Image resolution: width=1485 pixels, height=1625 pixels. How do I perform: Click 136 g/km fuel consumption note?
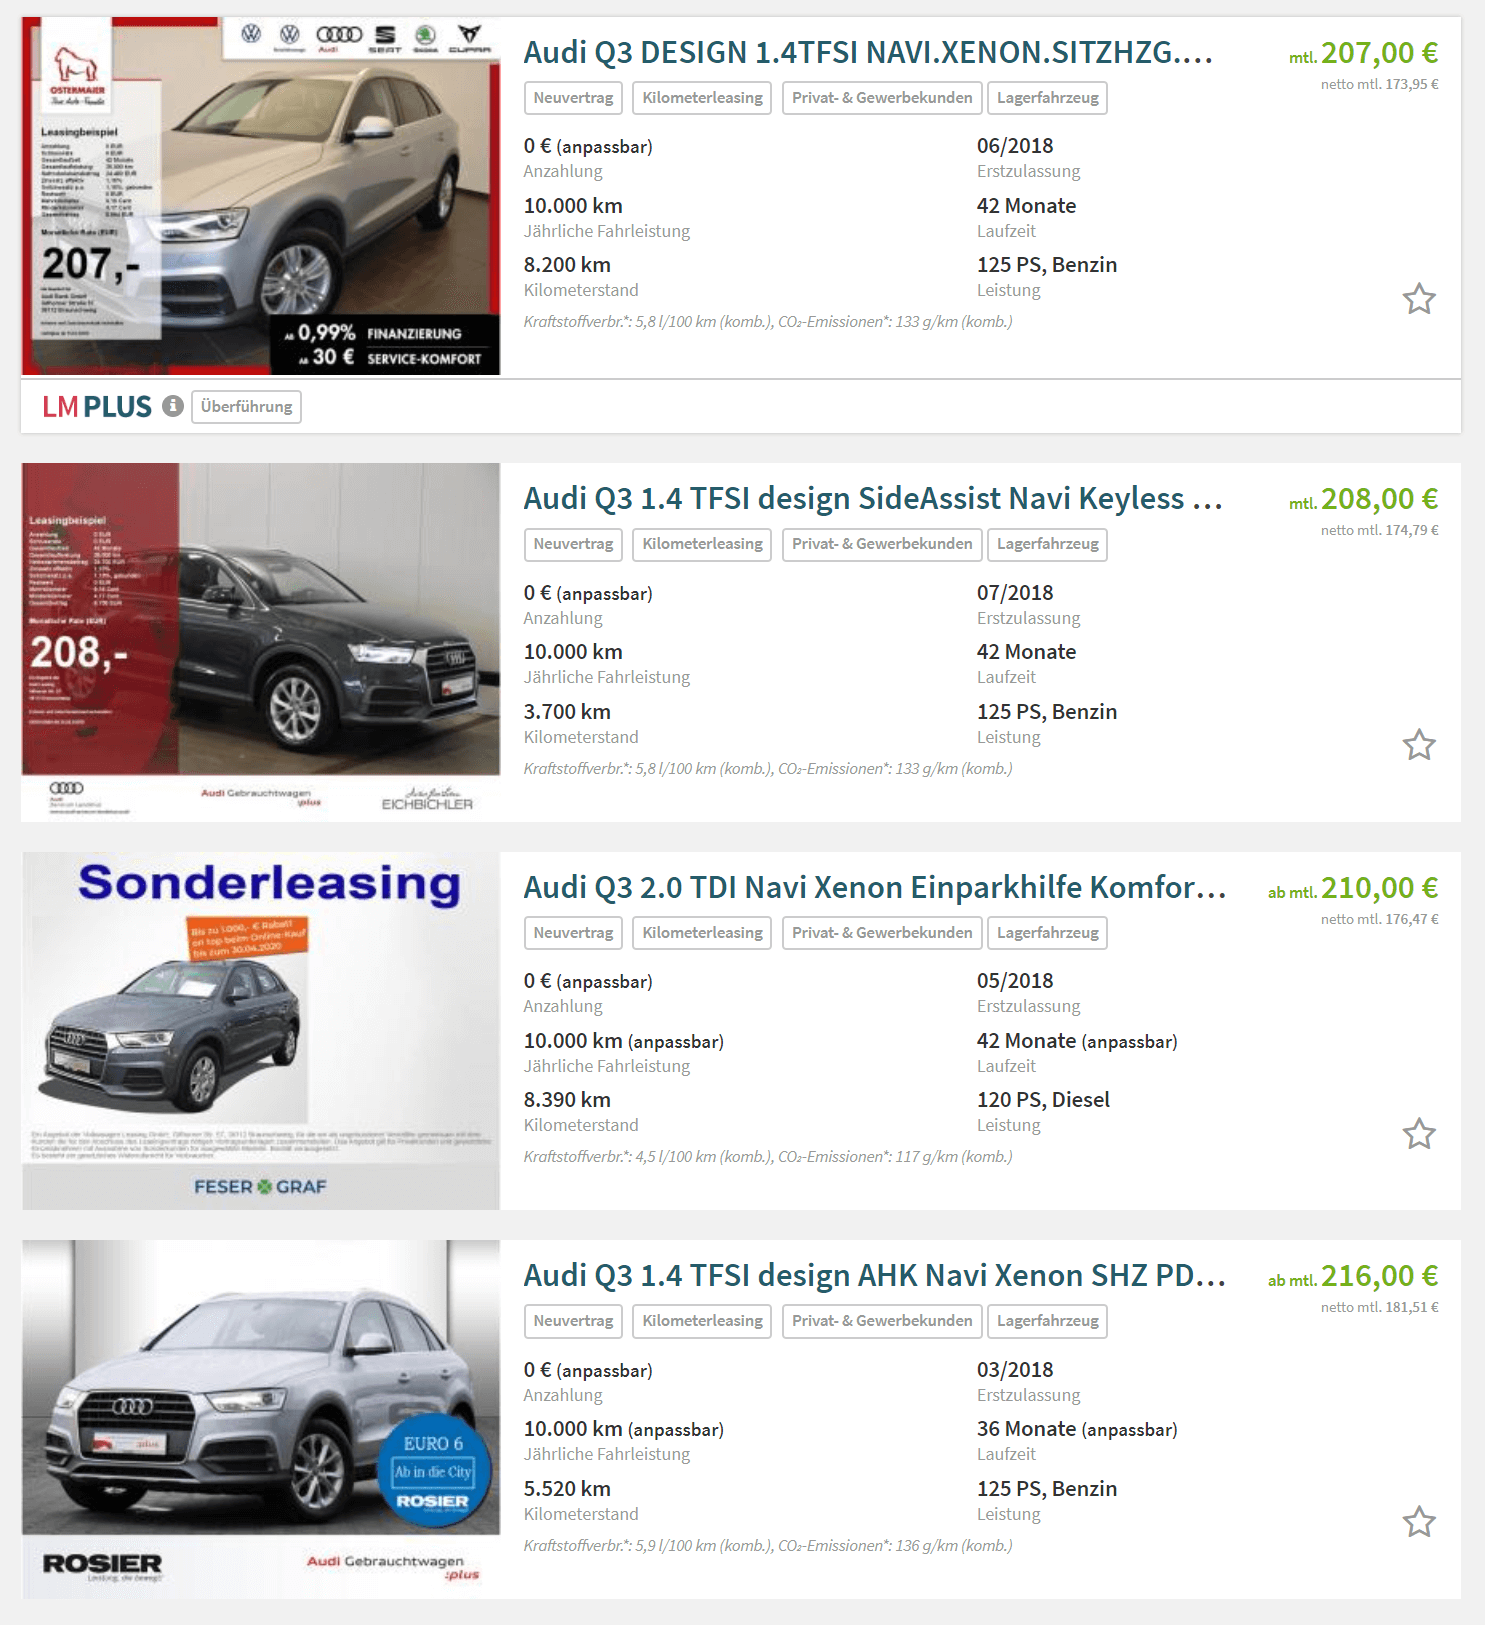(768, 1546)
